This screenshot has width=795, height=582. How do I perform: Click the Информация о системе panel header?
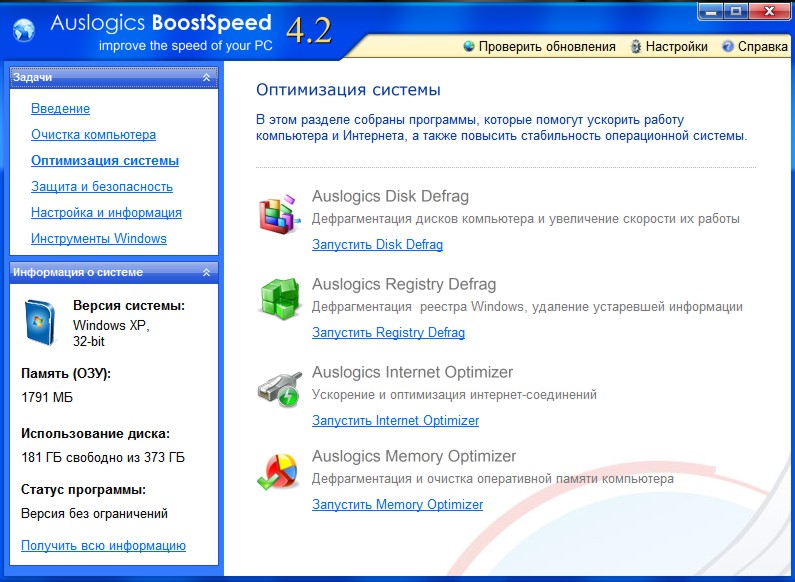click(x=114, y=272)
